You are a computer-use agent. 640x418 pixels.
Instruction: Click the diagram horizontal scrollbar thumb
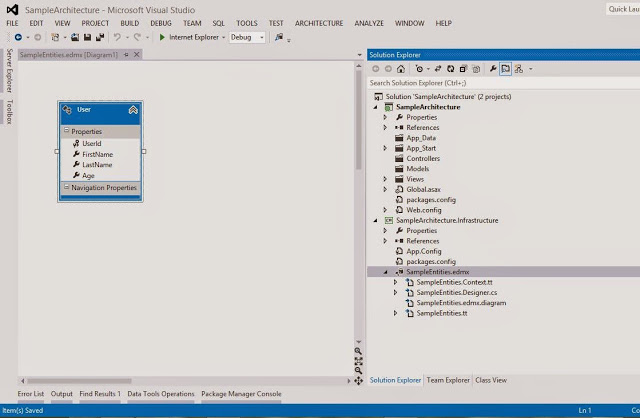point(80,381)
